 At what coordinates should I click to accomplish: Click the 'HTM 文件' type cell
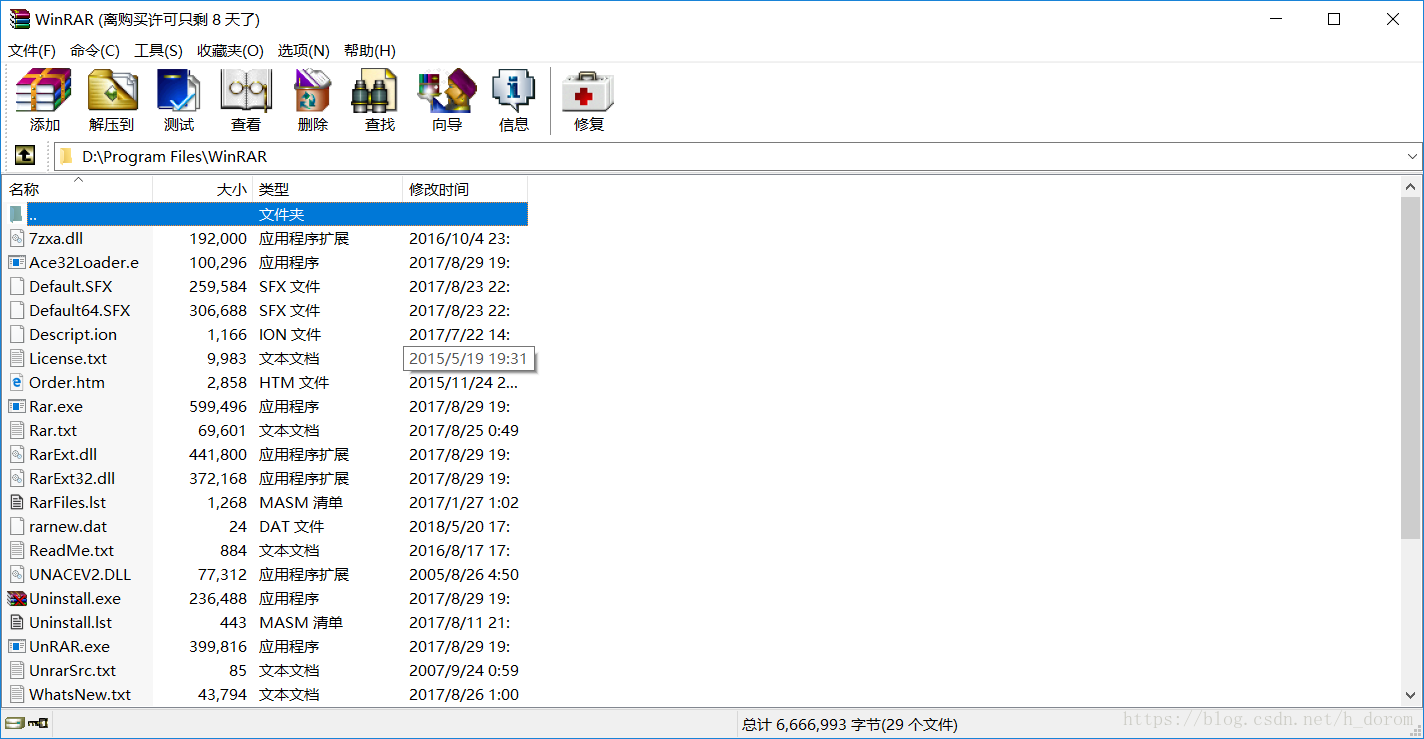pos(294,382)
